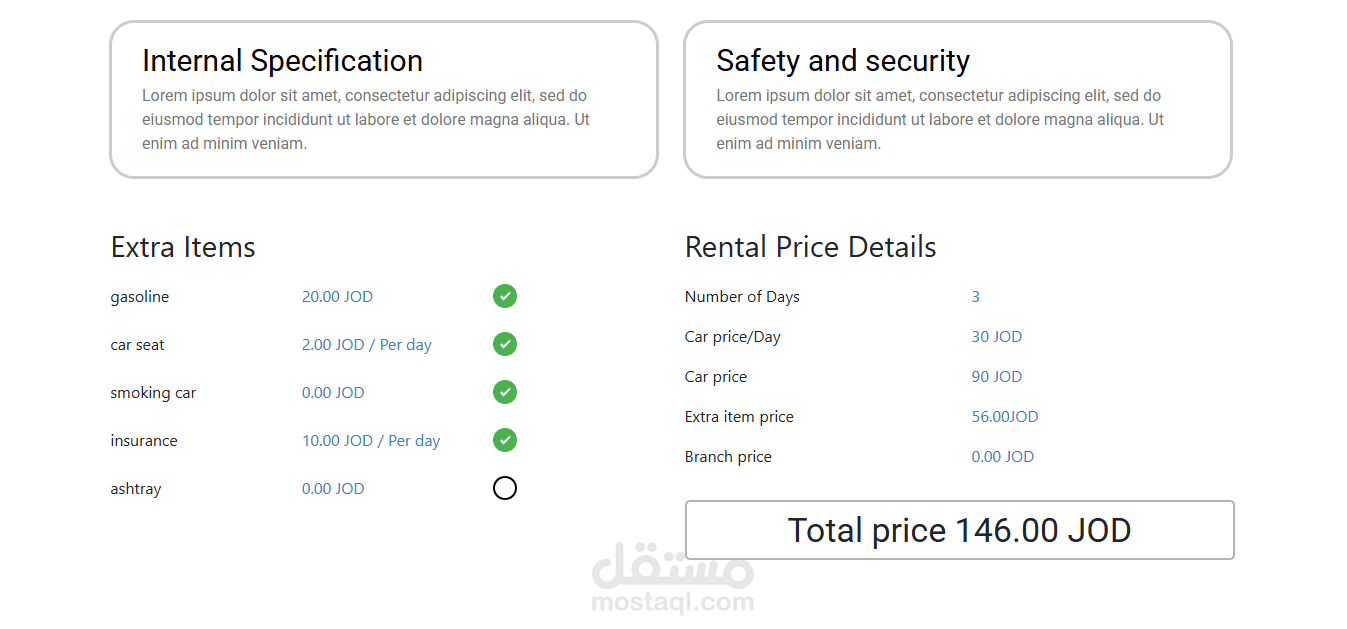Select the Car price/Day 30 JOD value
The height and width of the screenshot is (629, 1347).
(x=996, y=337)
